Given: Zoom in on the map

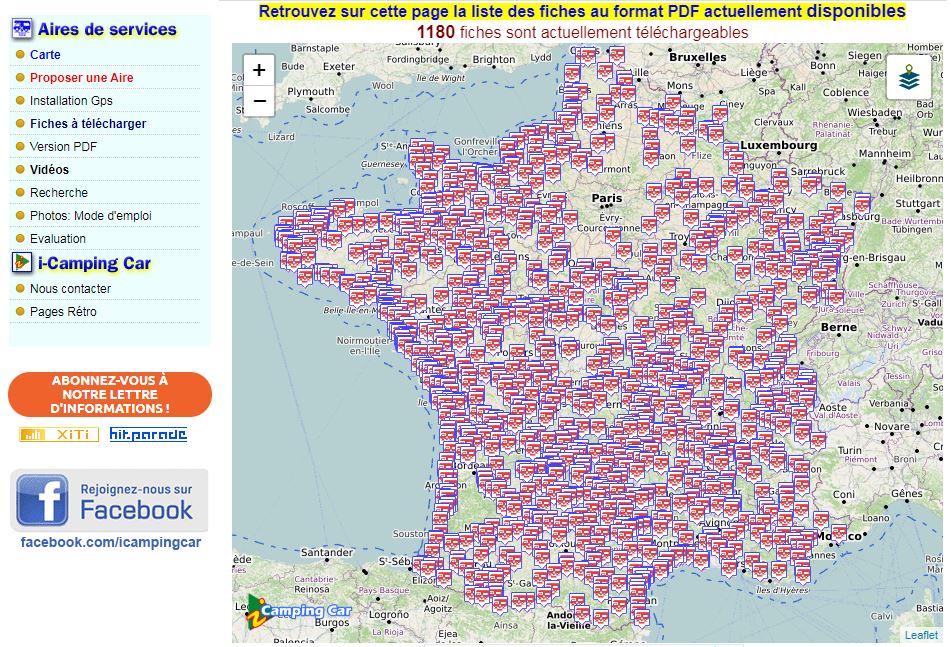Looking at the screenshot, I should [259, 70].
